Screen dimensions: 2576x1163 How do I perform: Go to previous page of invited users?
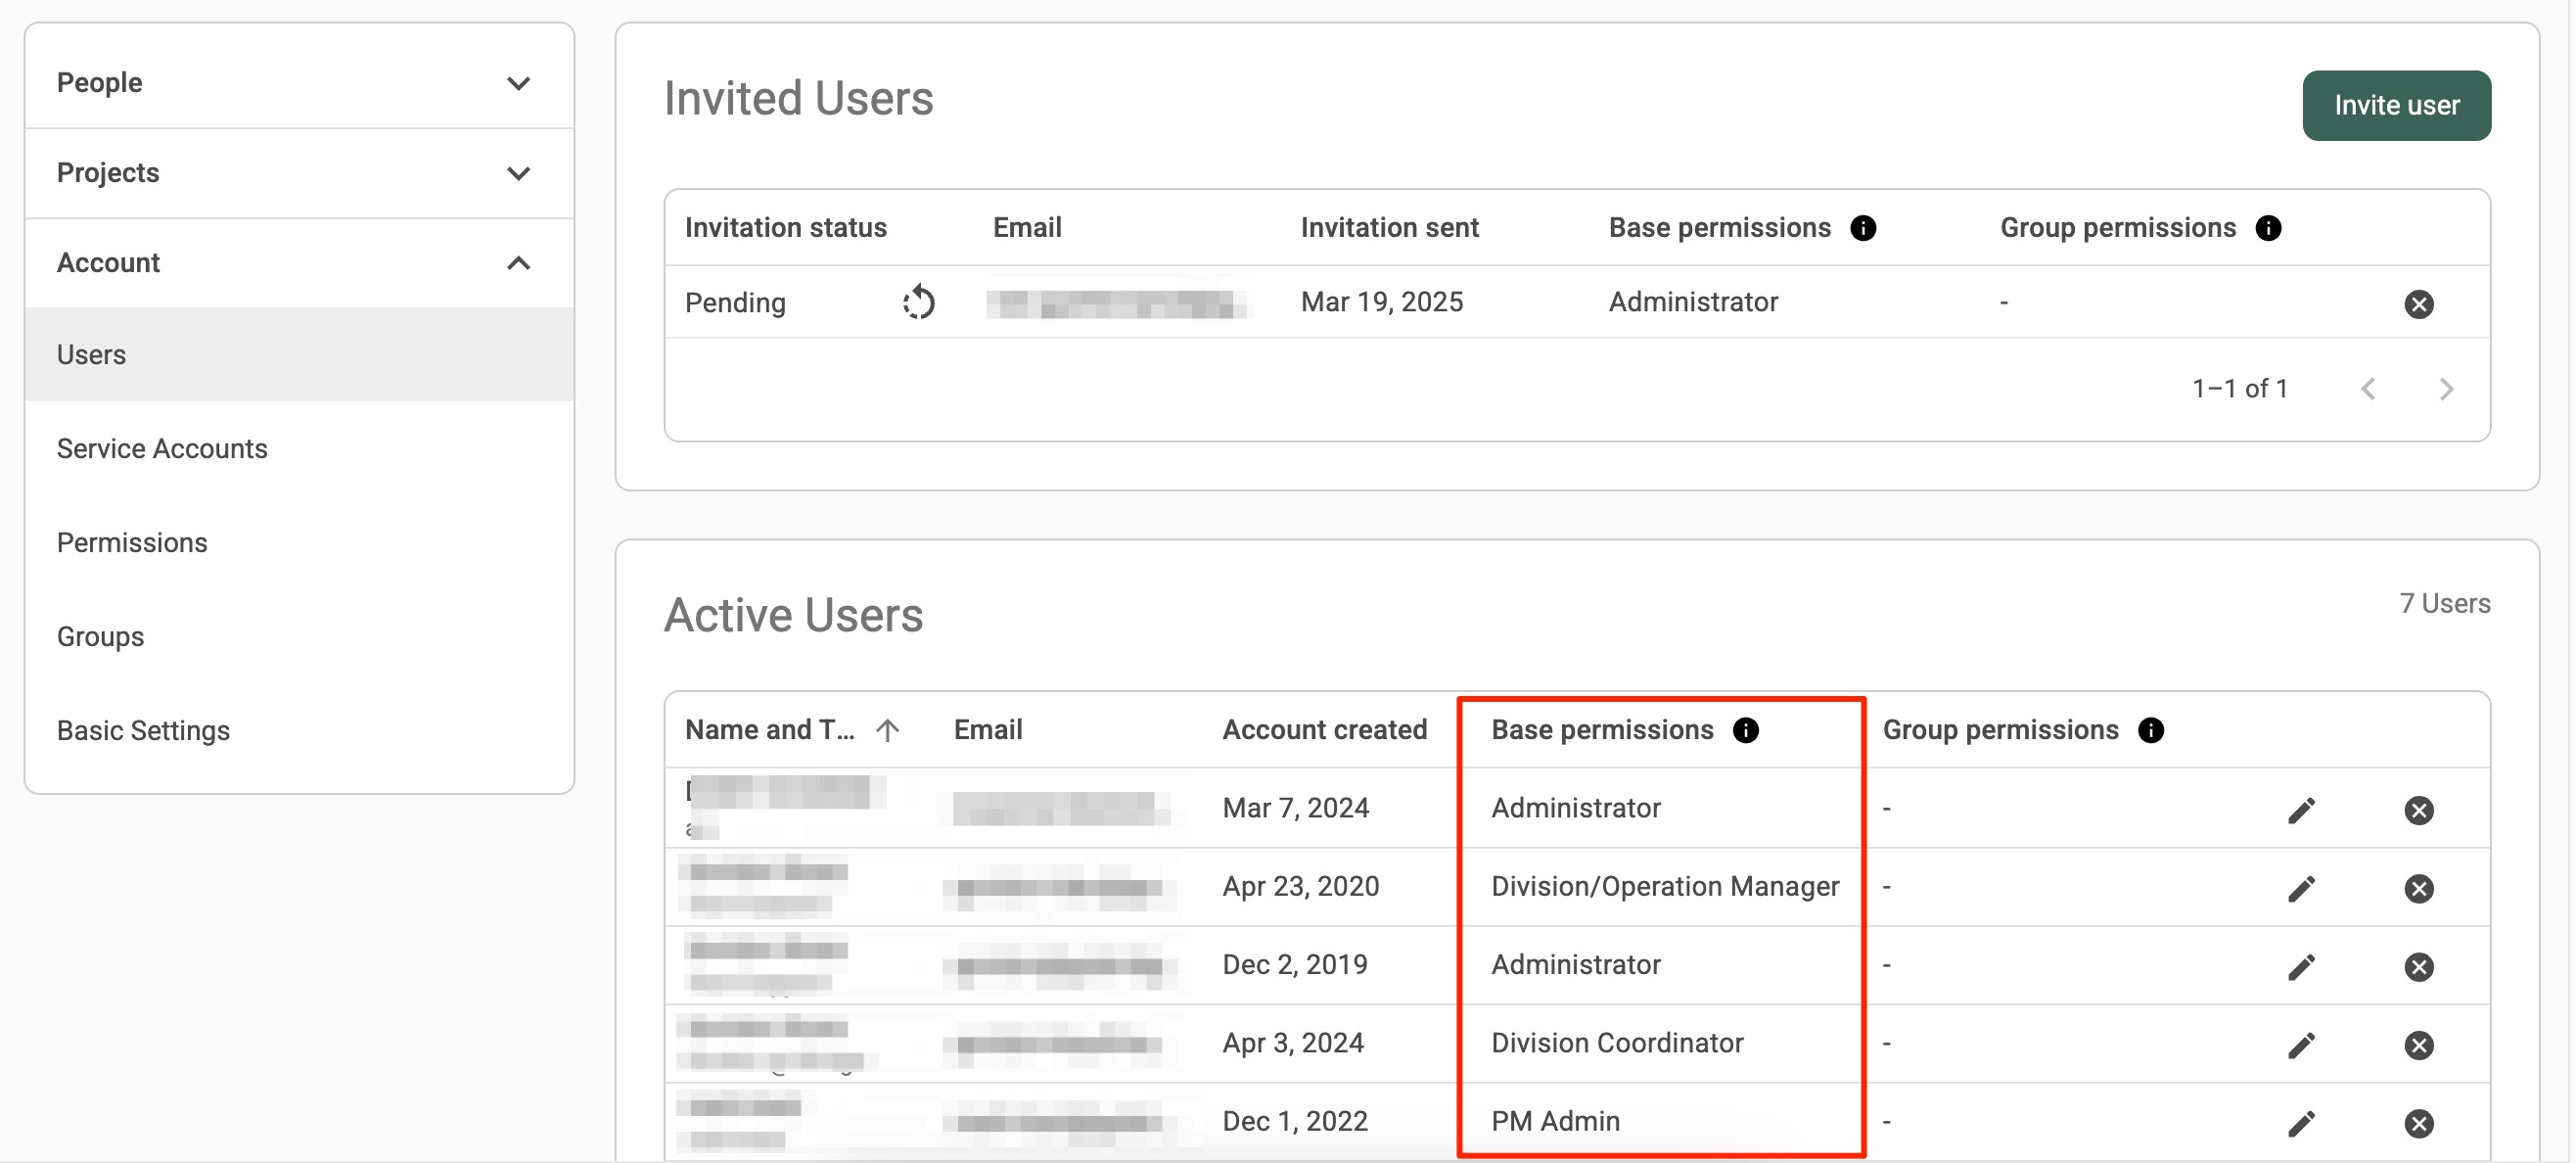pyautogui.click(x=2367, y=388)
